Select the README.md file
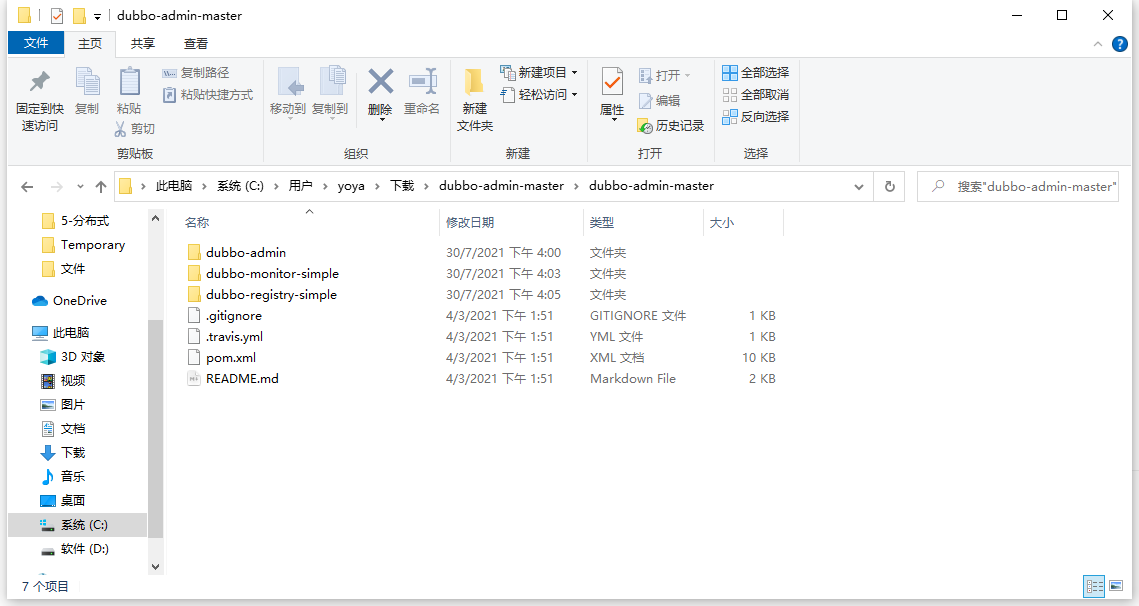This screenshot has height=606, width=1139. [x=242, y=379]
